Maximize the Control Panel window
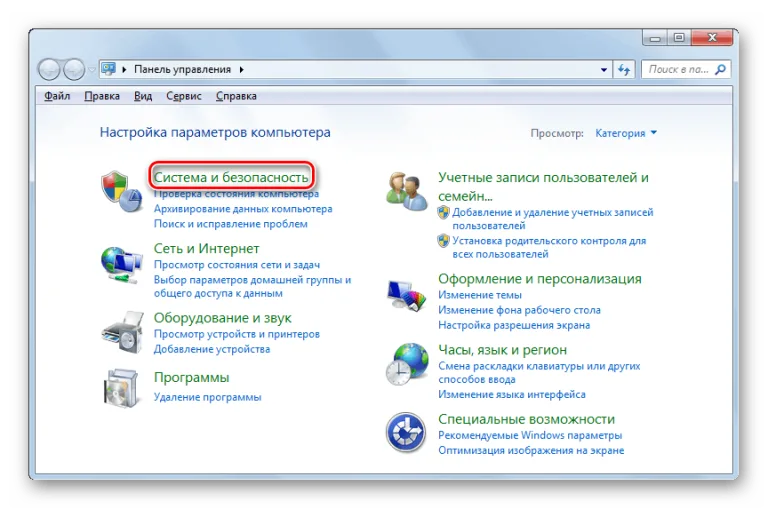The image size is (768, 509). click(679, 38)
